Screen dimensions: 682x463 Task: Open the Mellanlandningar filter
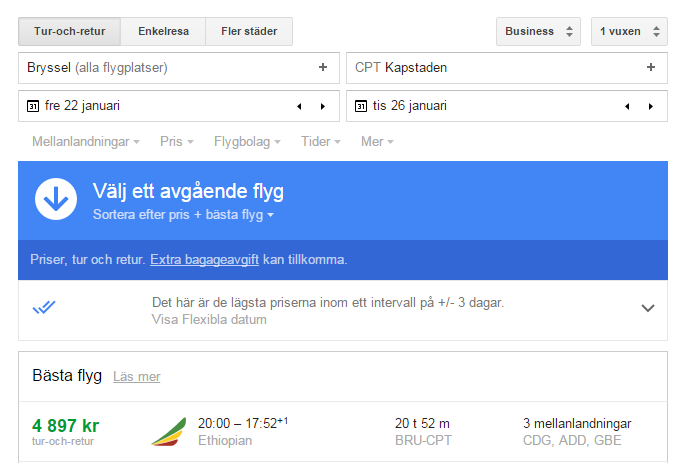click(x=85, y=142)
